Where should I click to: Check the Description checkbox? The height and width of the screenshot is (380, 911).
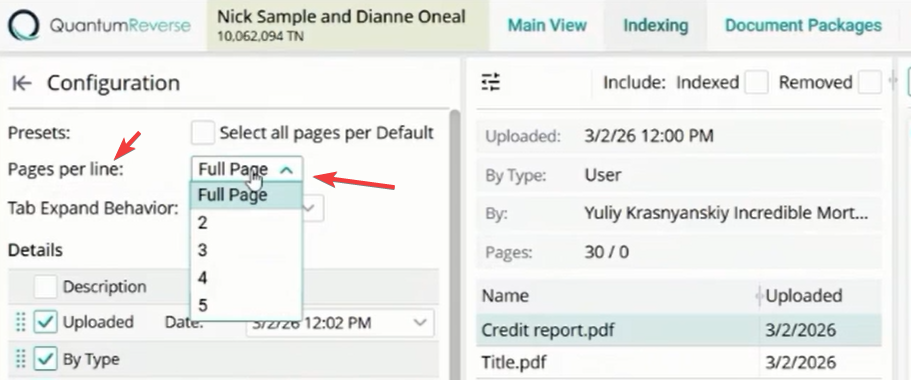[45, 286]
